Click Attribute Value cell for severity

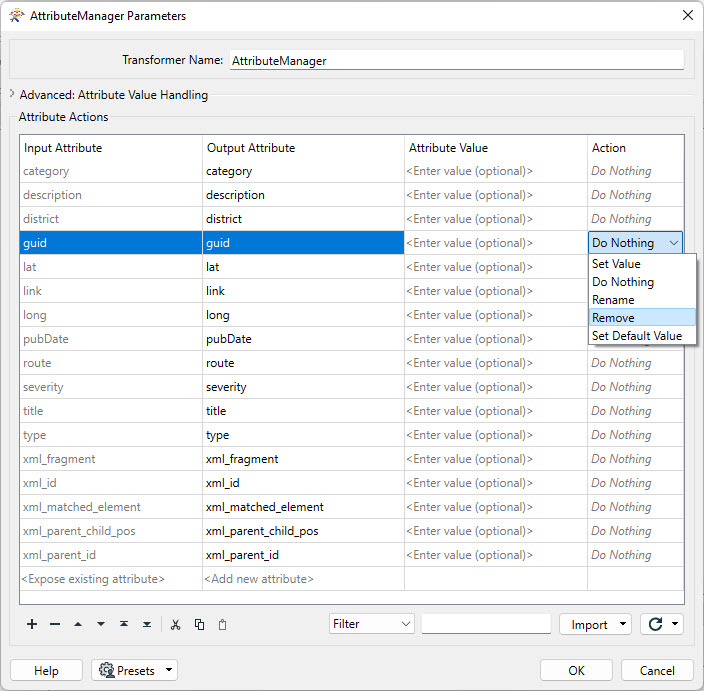tap(496, 387)
